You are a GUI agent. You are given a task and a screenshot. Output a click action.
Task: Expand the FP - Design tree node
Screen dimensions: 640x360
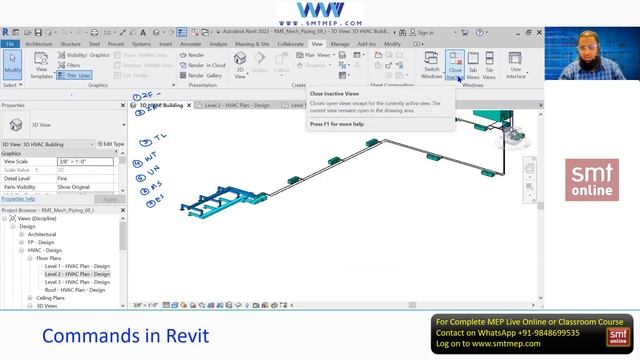pyautogui.click(x=21, y=242)
